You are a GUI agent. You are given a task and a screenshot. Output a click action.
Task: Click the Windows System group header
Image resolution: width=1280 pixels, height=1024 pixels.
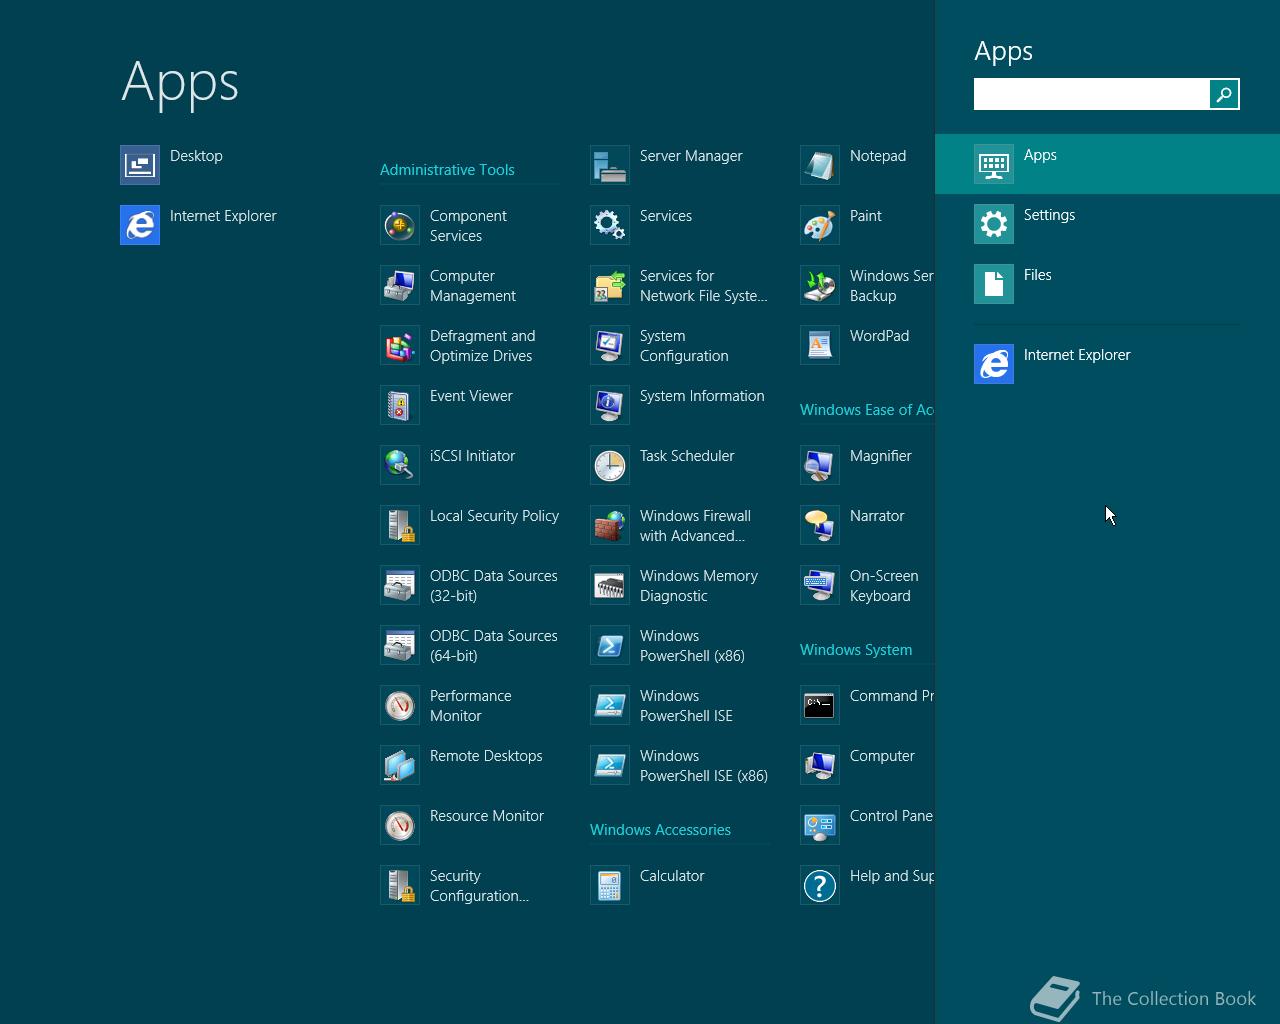(x=856, y=650)
